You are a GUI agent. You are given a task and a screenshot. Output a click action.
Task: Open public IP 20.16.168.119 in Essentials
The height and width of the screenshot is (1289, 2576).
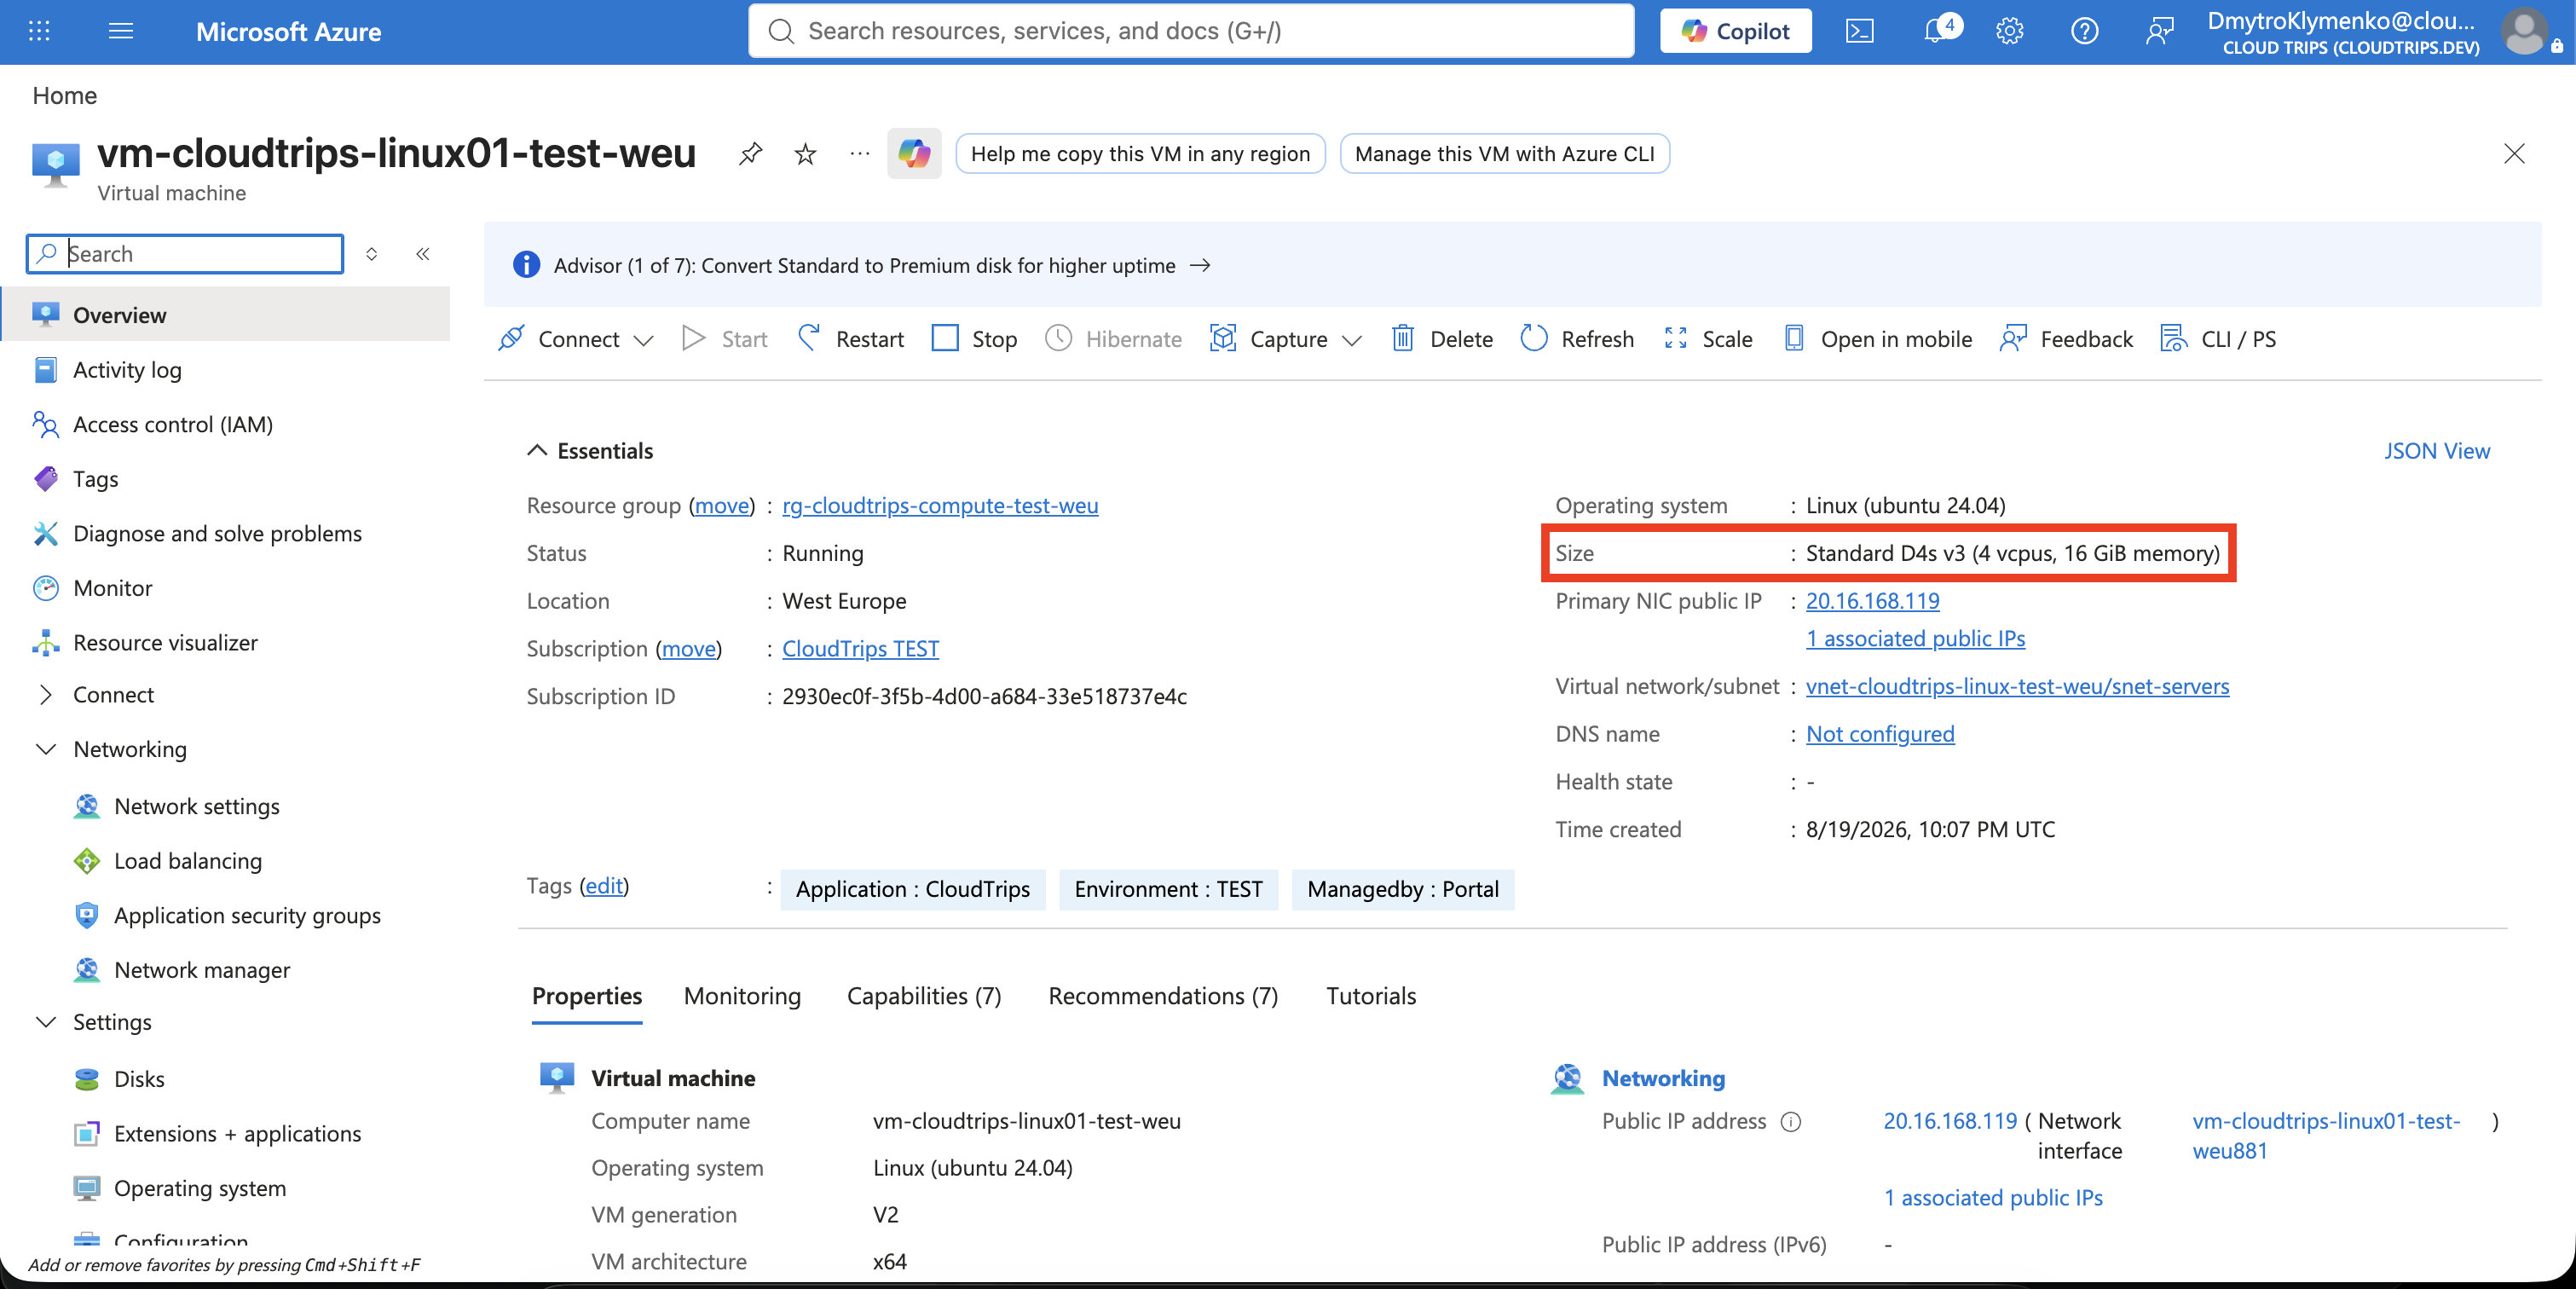point(1872,601)
